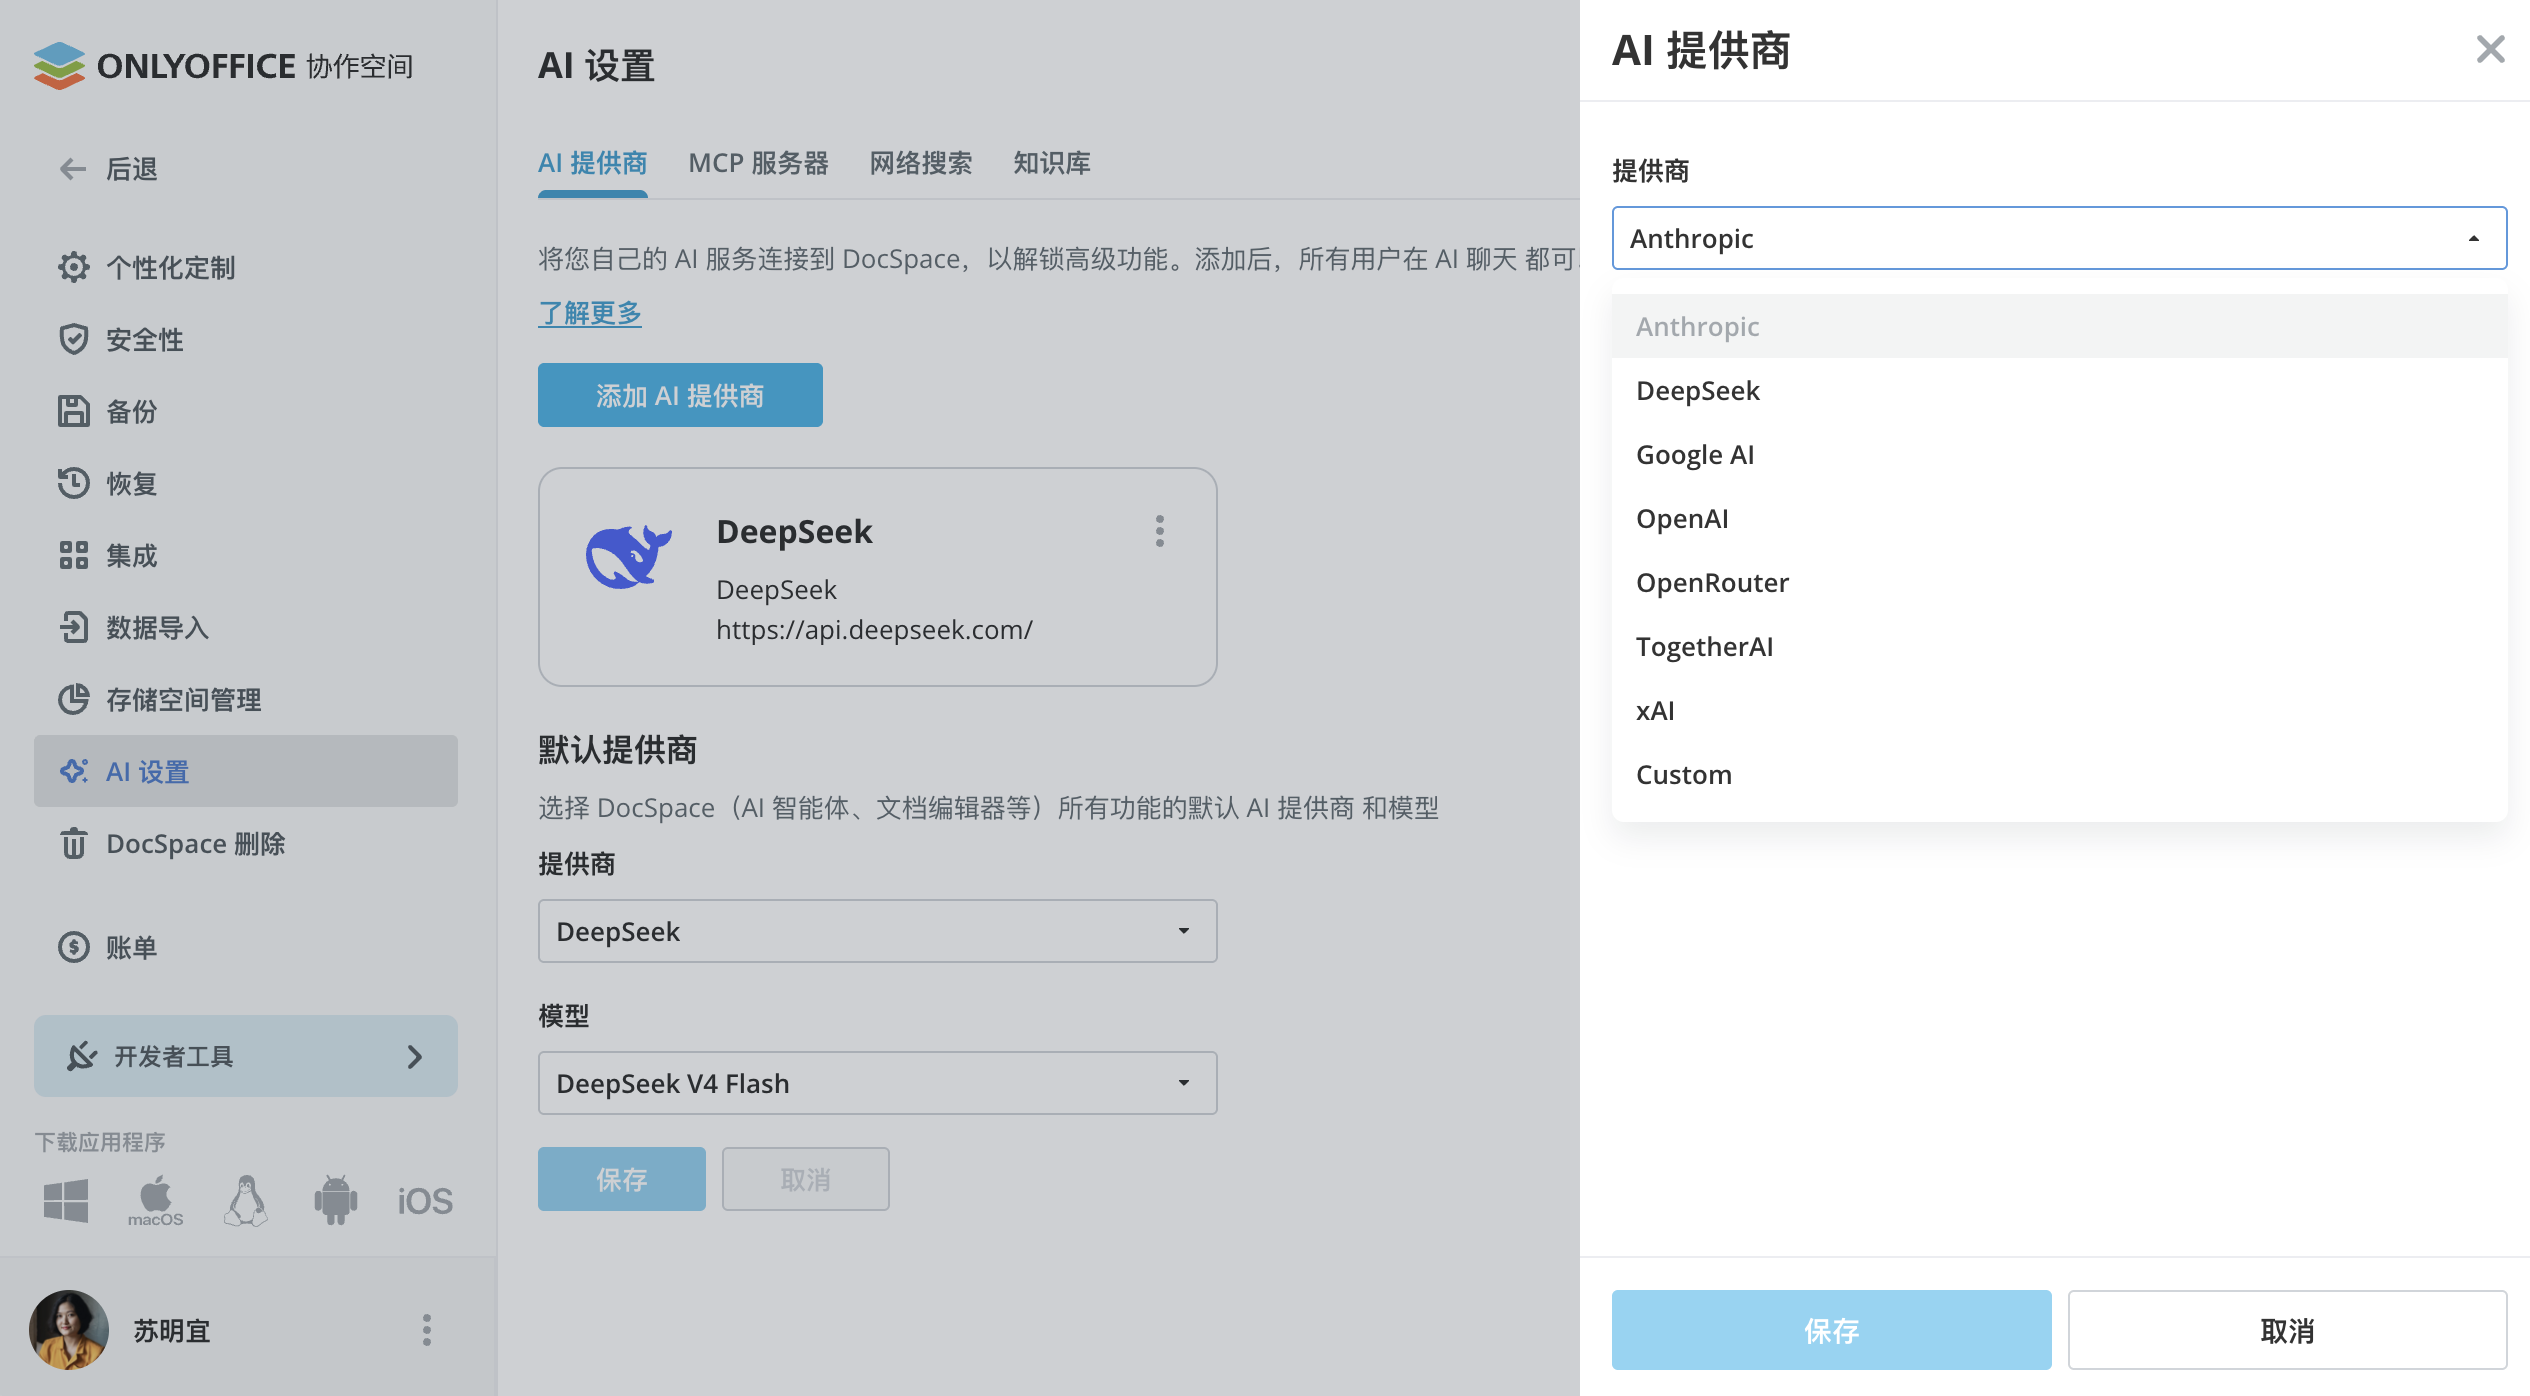The width and height of the screenshot is (2530, 1396).
Task: Open the 备份 label
Action: tap(132, 411)
